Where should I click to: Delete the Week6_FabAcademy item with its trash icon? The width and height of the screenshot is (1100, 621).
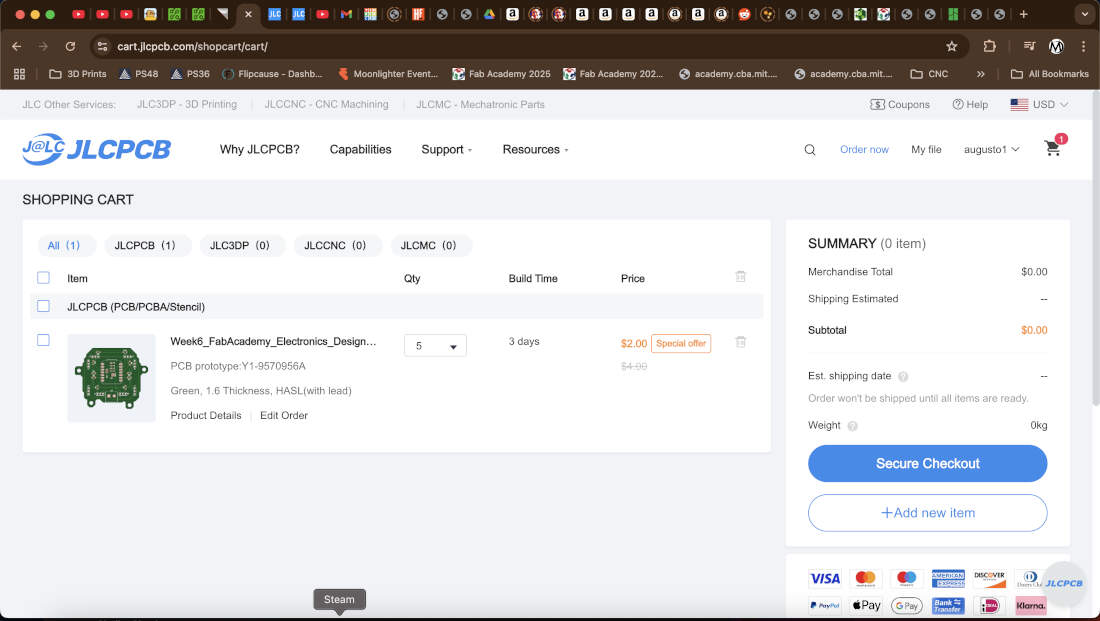coord(740,342)
